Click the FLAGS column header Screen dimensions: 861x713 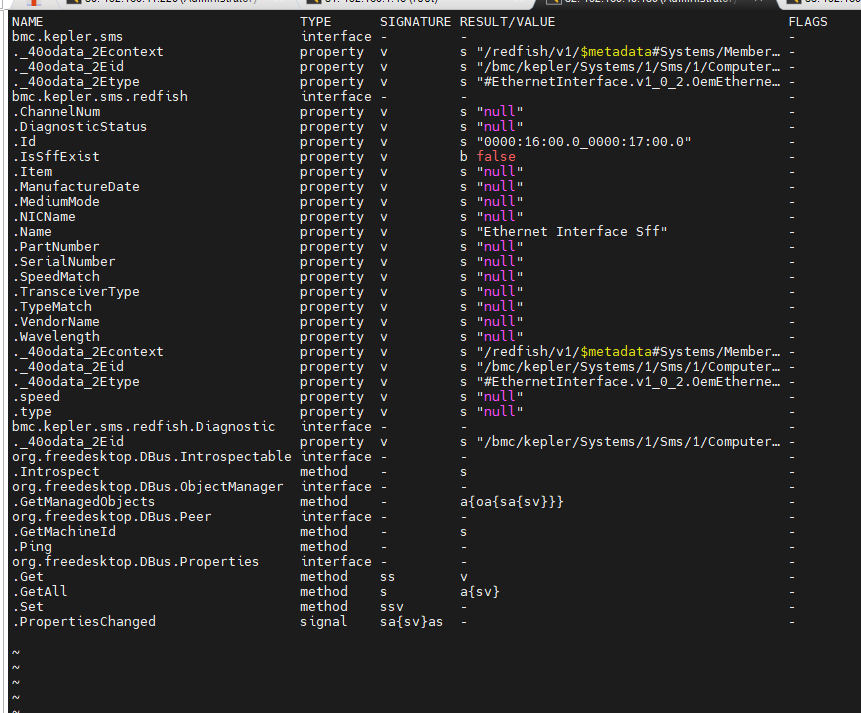click(808, 22)
